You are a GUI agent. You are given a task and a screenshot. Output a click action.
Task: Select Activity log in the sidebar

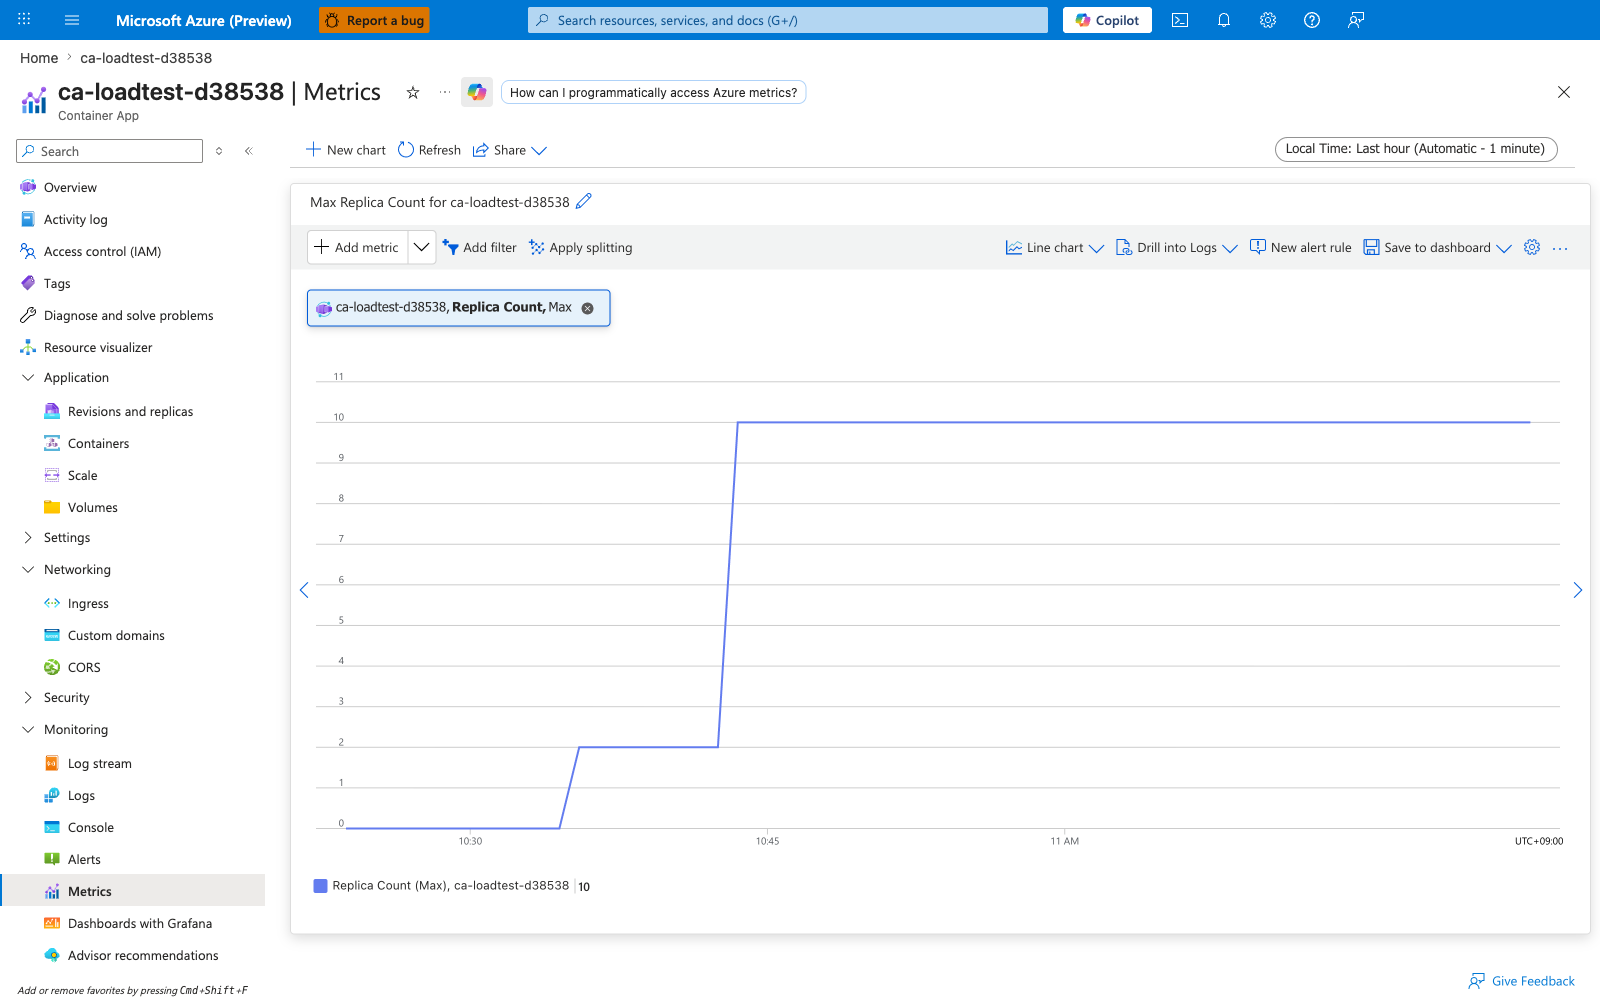(76, 220)
